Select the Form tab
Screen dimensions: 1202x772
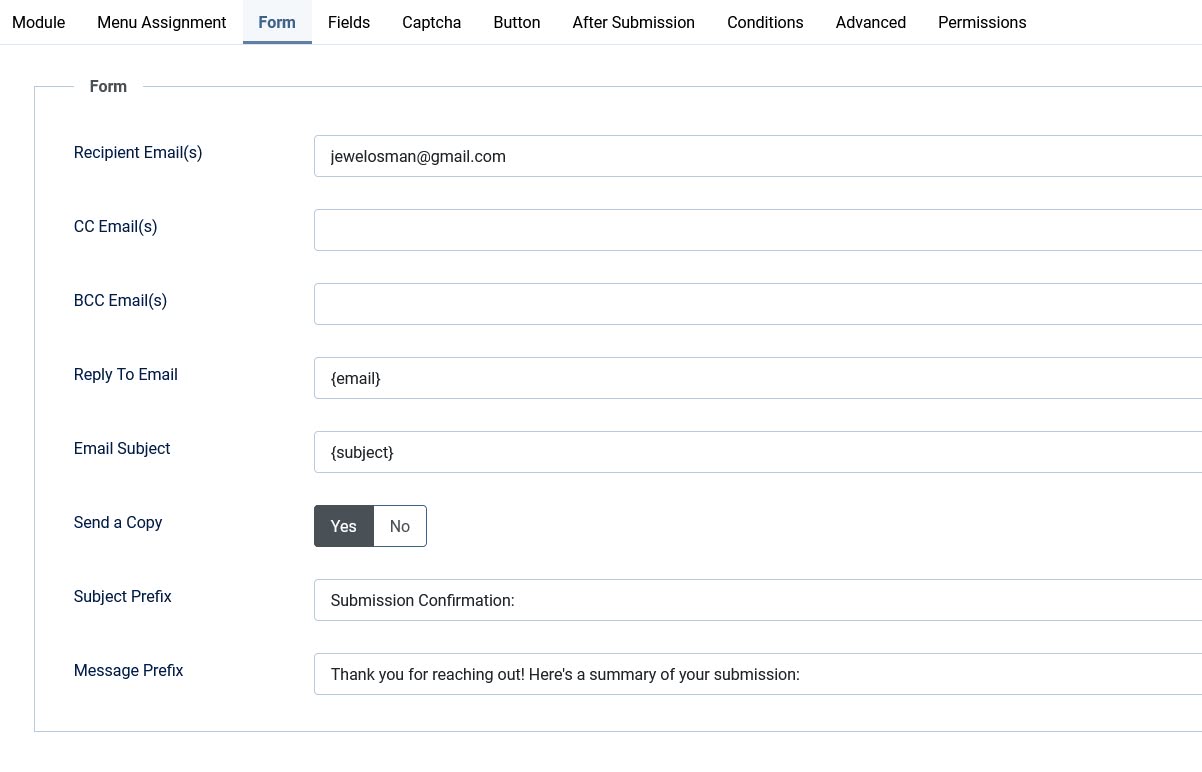(277, 22)
